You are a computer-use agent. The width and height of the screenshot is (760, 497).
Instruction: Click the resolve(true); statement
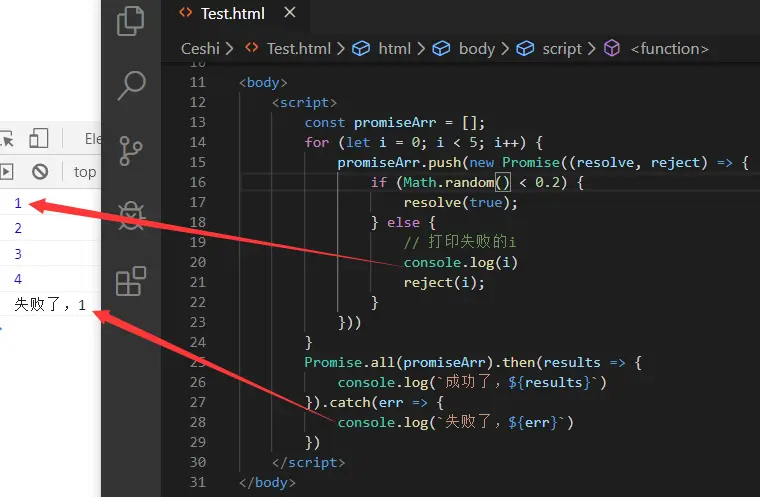(x=460, y=202)
